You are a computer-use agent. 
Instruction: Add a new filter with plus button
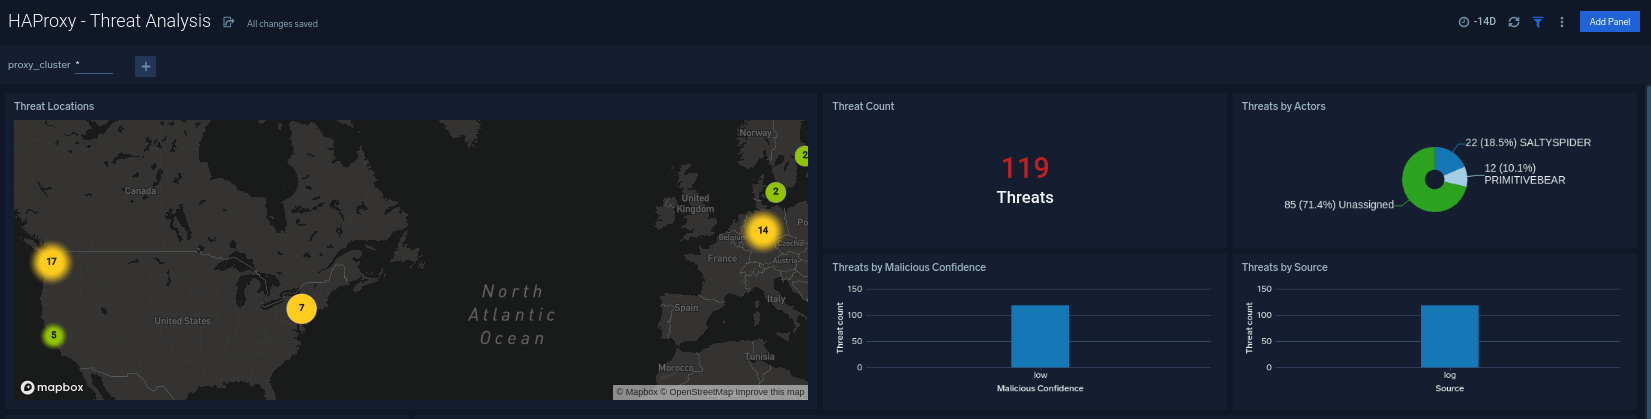point(145,66)
